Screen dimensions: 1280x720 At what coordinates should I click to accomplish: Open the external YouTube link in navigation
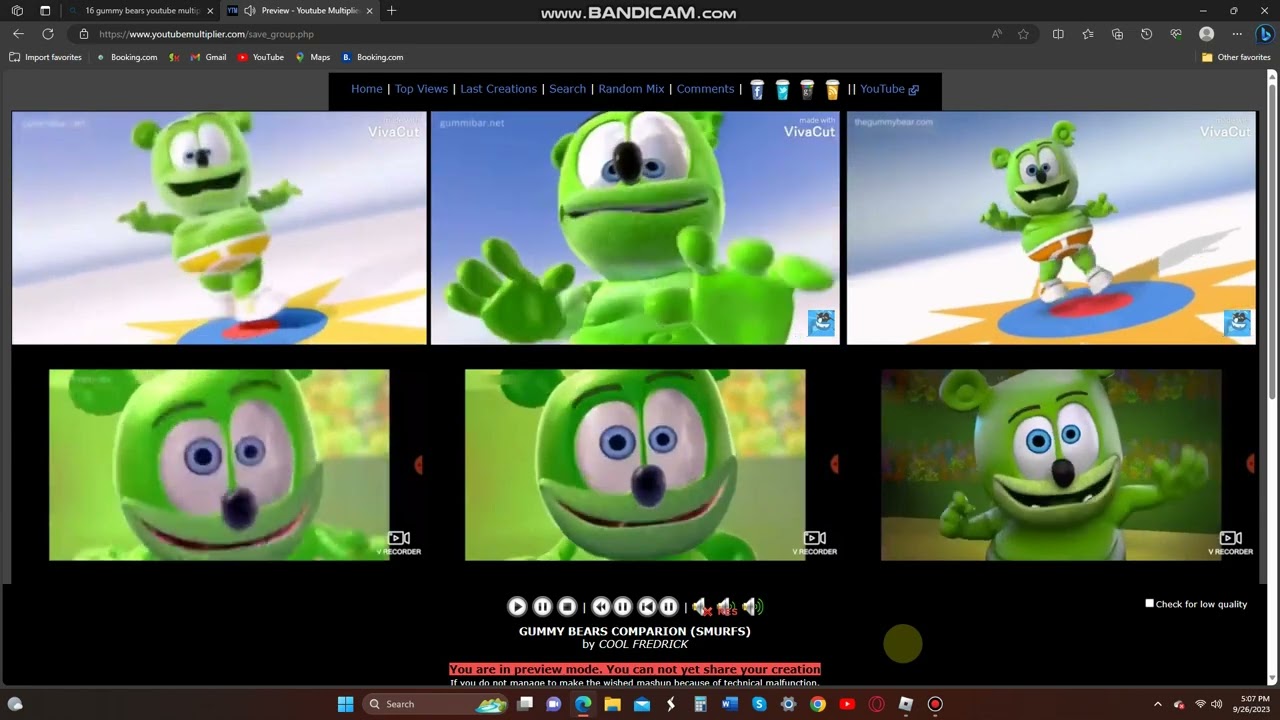pos(889,89)
